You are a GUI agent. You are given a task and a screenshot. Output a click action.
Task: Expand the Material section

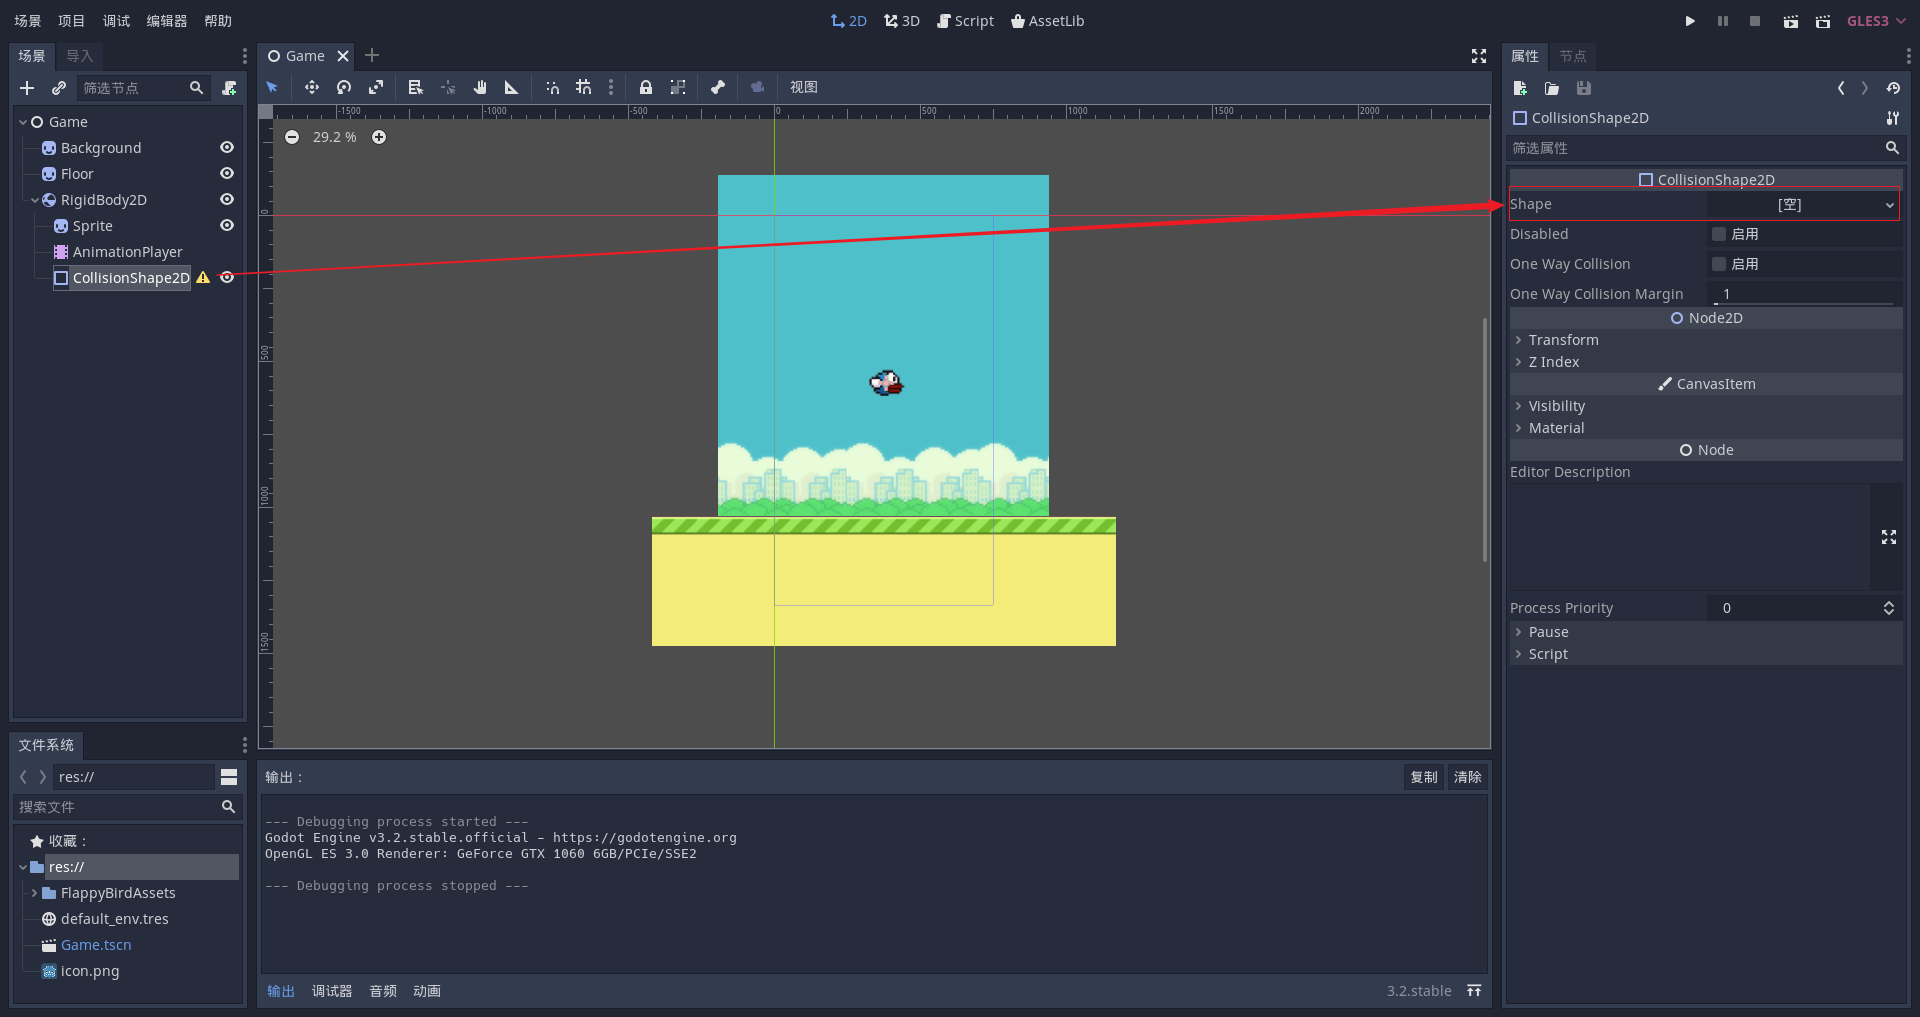coord(1705,428)
